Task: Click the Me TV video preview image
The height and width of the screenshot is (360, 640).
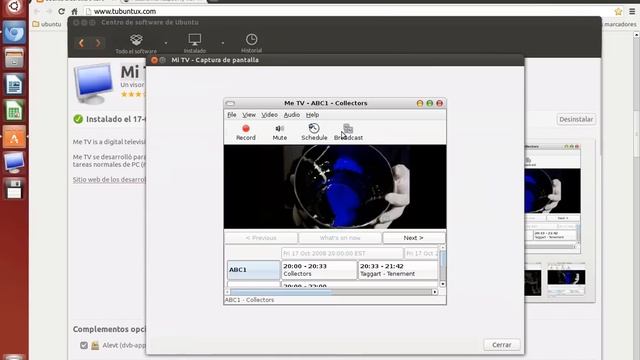Action: [335, 187]
